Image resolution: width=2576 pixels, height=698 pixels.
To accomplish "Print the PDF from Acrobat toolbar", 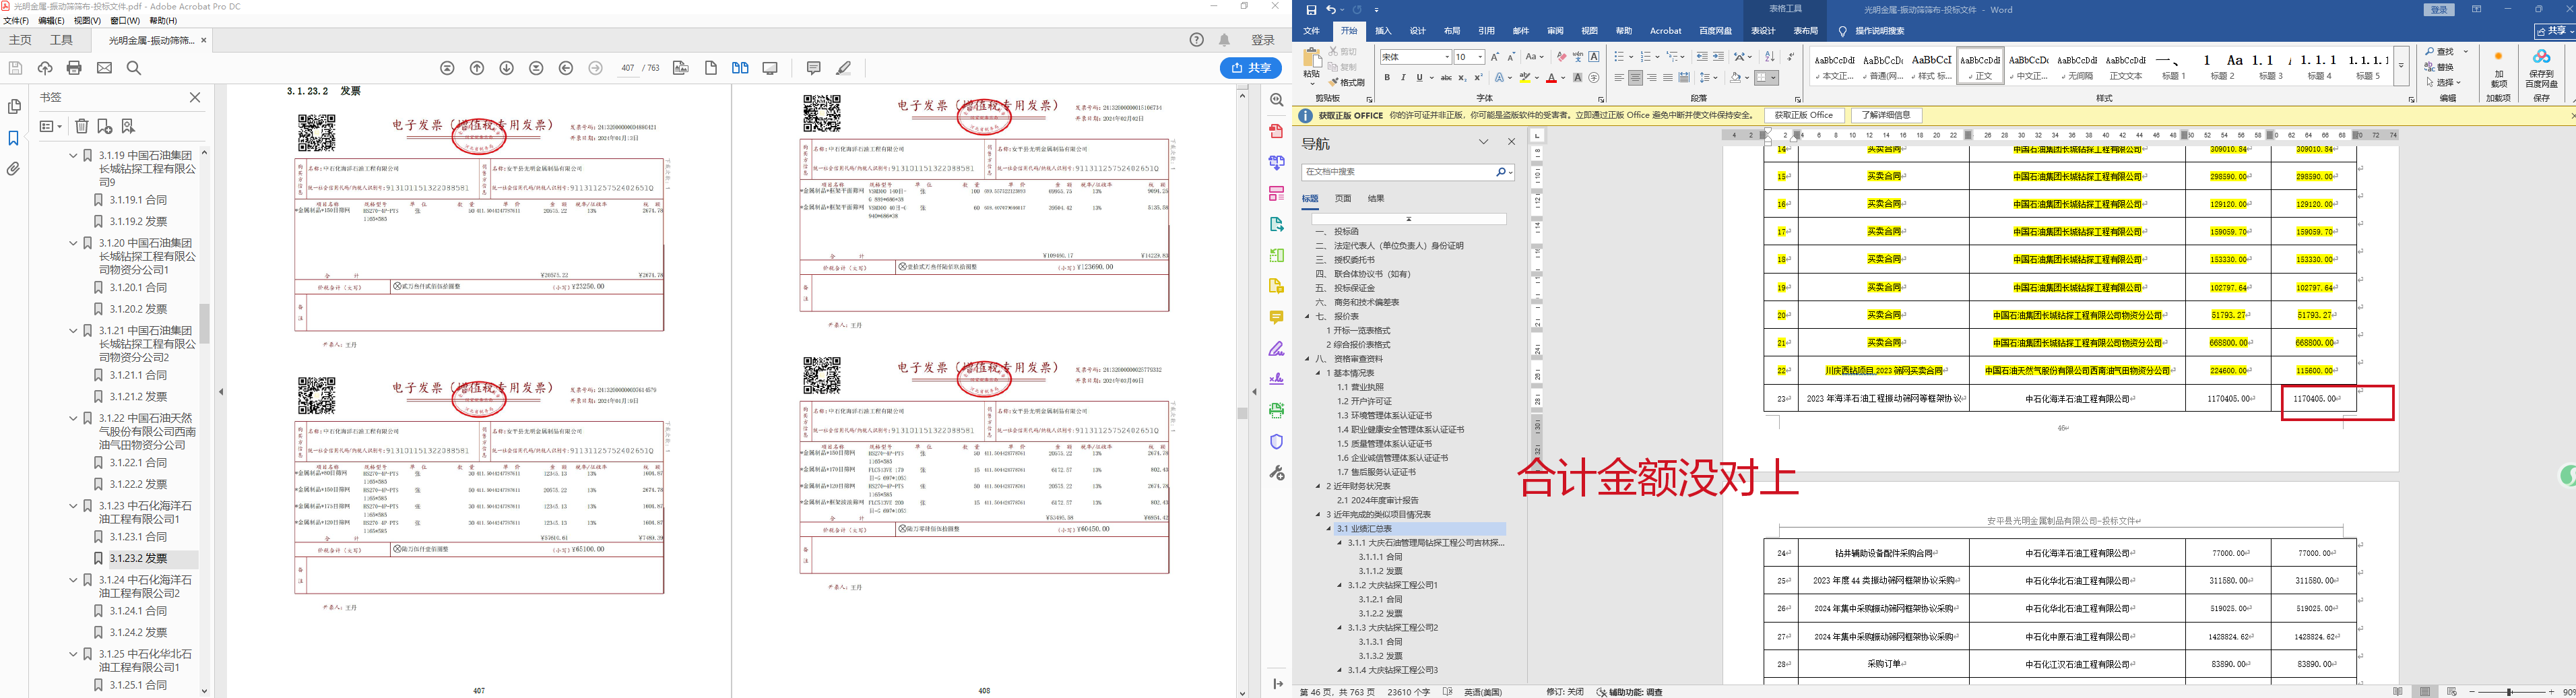I will point(74,68).
